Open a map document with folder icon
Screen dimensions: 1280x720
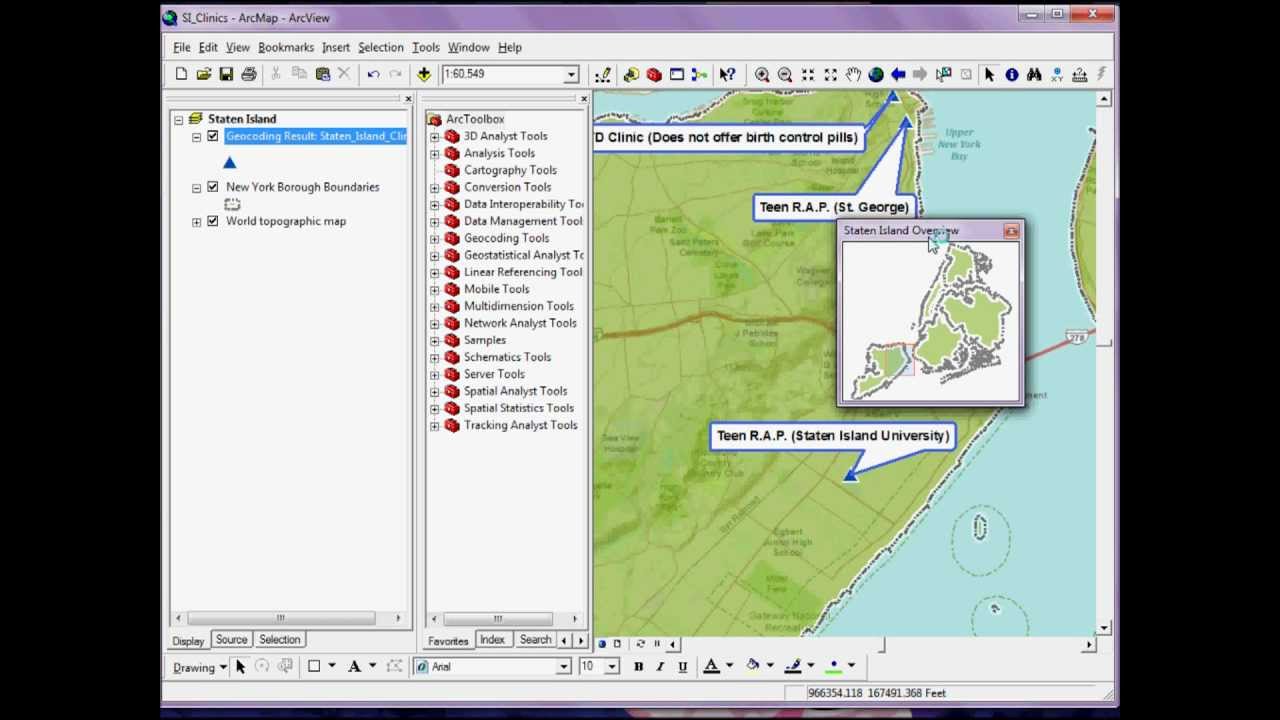204,74
